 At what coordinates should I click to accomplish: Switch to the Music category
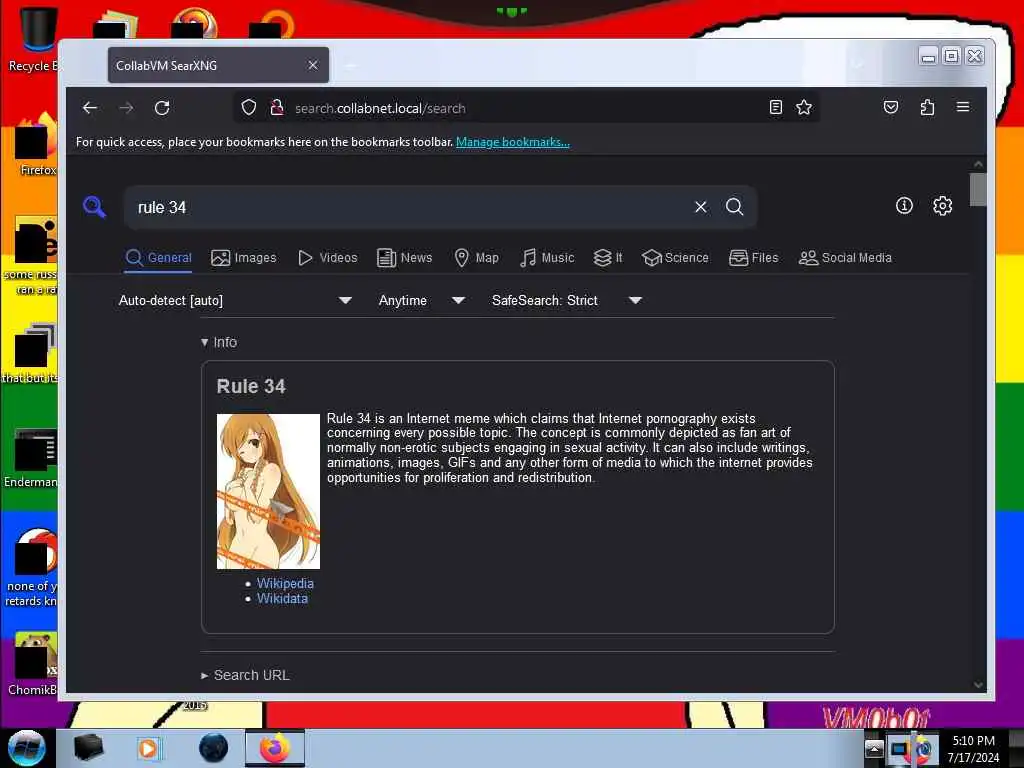tap(547, 258)
